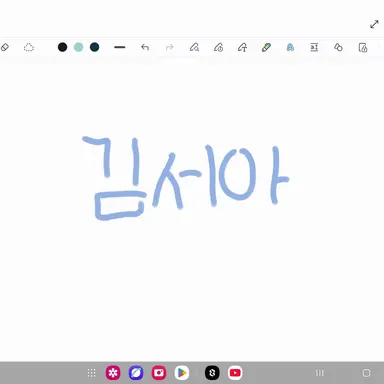Open the Gallery flower app
Screen dimensions: 384x384
[113, 373]
